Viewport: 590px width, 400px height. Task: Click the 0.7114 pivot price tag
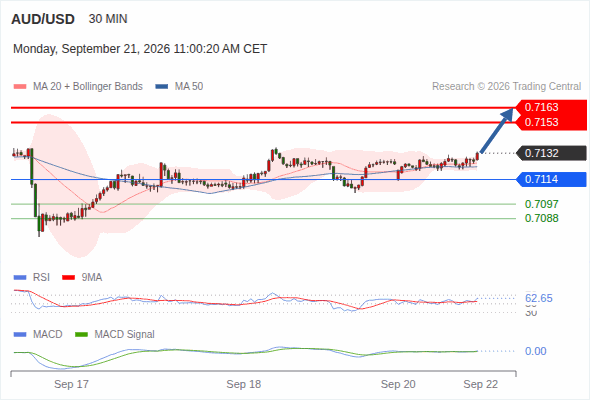coord(551,179)
